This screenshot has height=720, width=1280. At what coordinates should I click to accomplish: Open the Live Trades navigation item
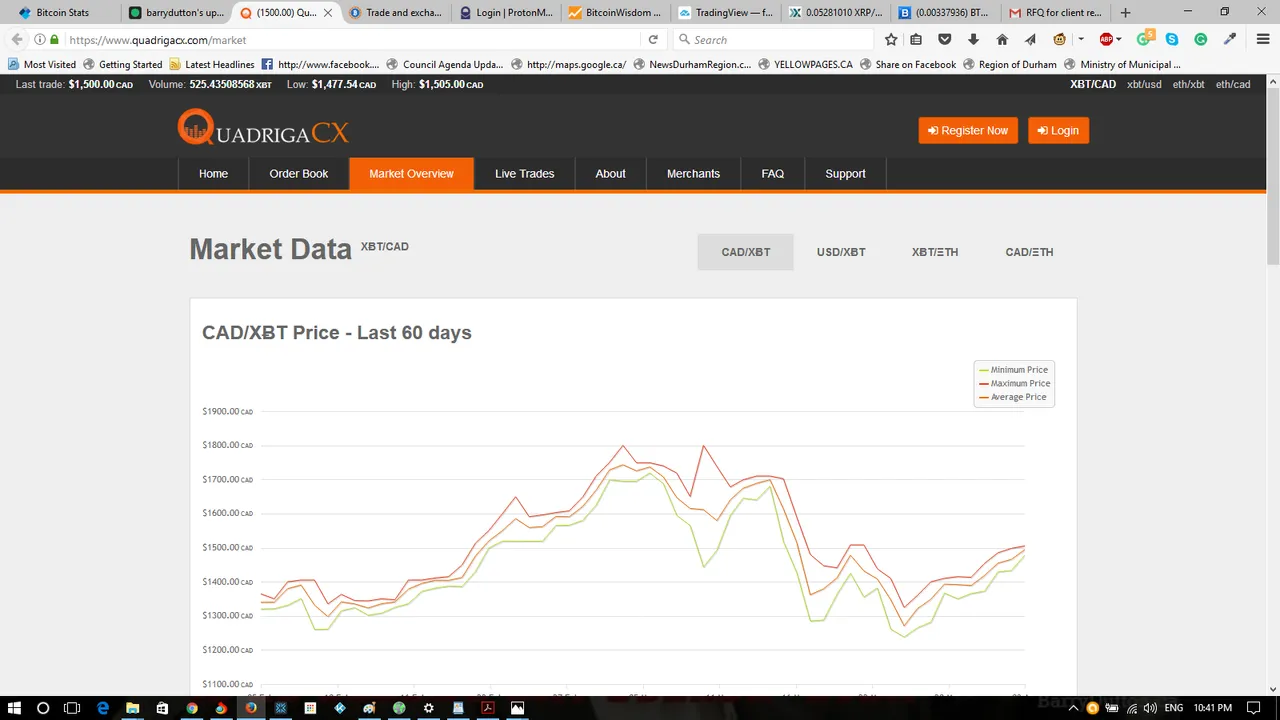524,174
